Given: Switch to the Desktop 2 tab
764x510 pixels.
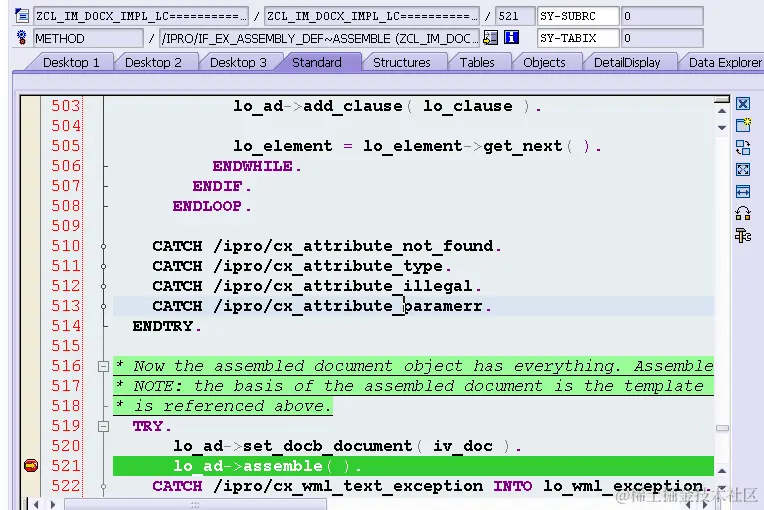Looking at the screenshot, I should click(153, 63).
